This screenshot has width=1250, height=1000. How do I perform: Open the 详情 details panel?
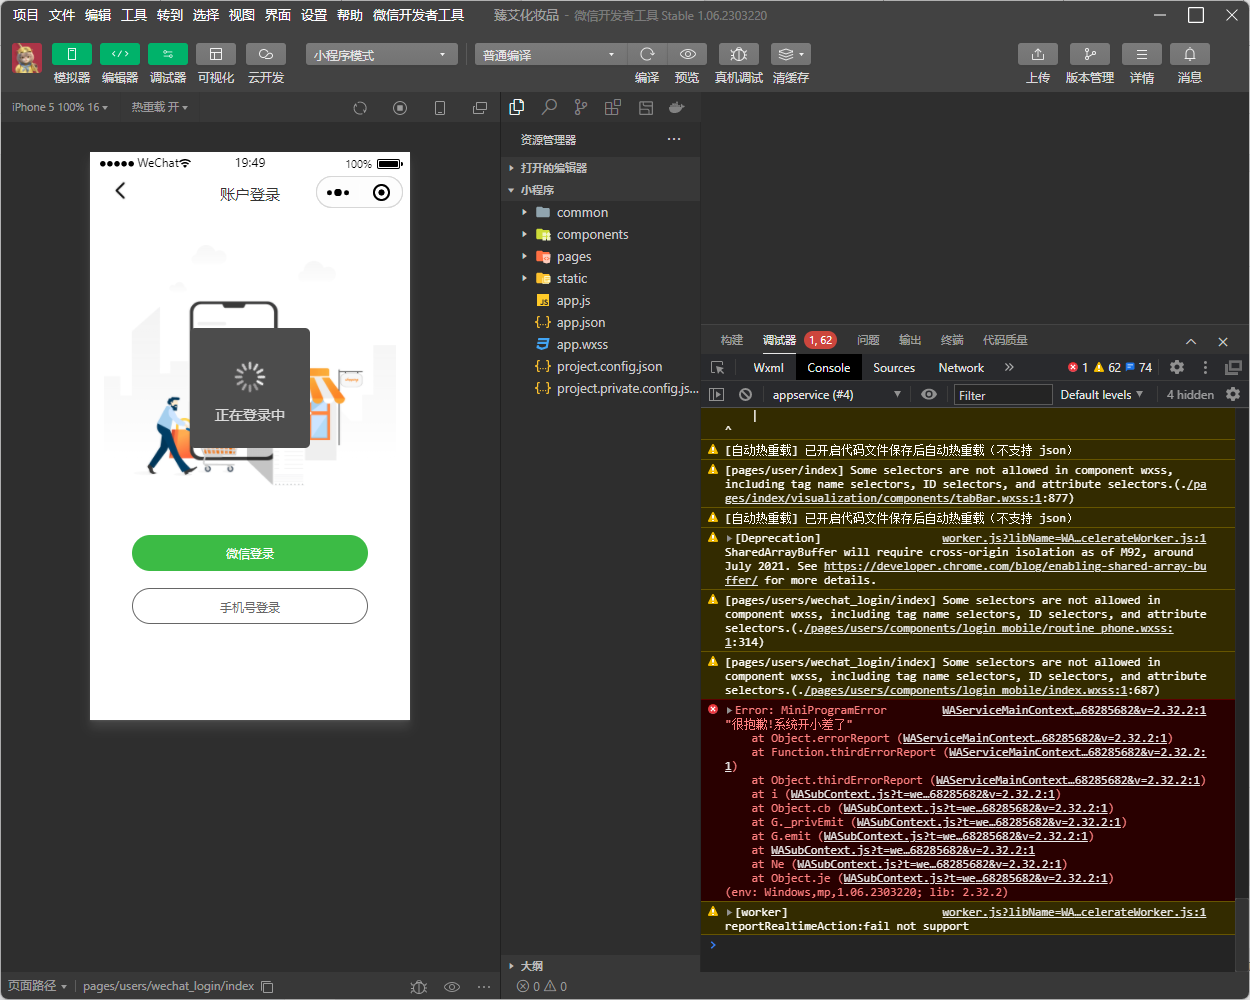coord(1142,54)
